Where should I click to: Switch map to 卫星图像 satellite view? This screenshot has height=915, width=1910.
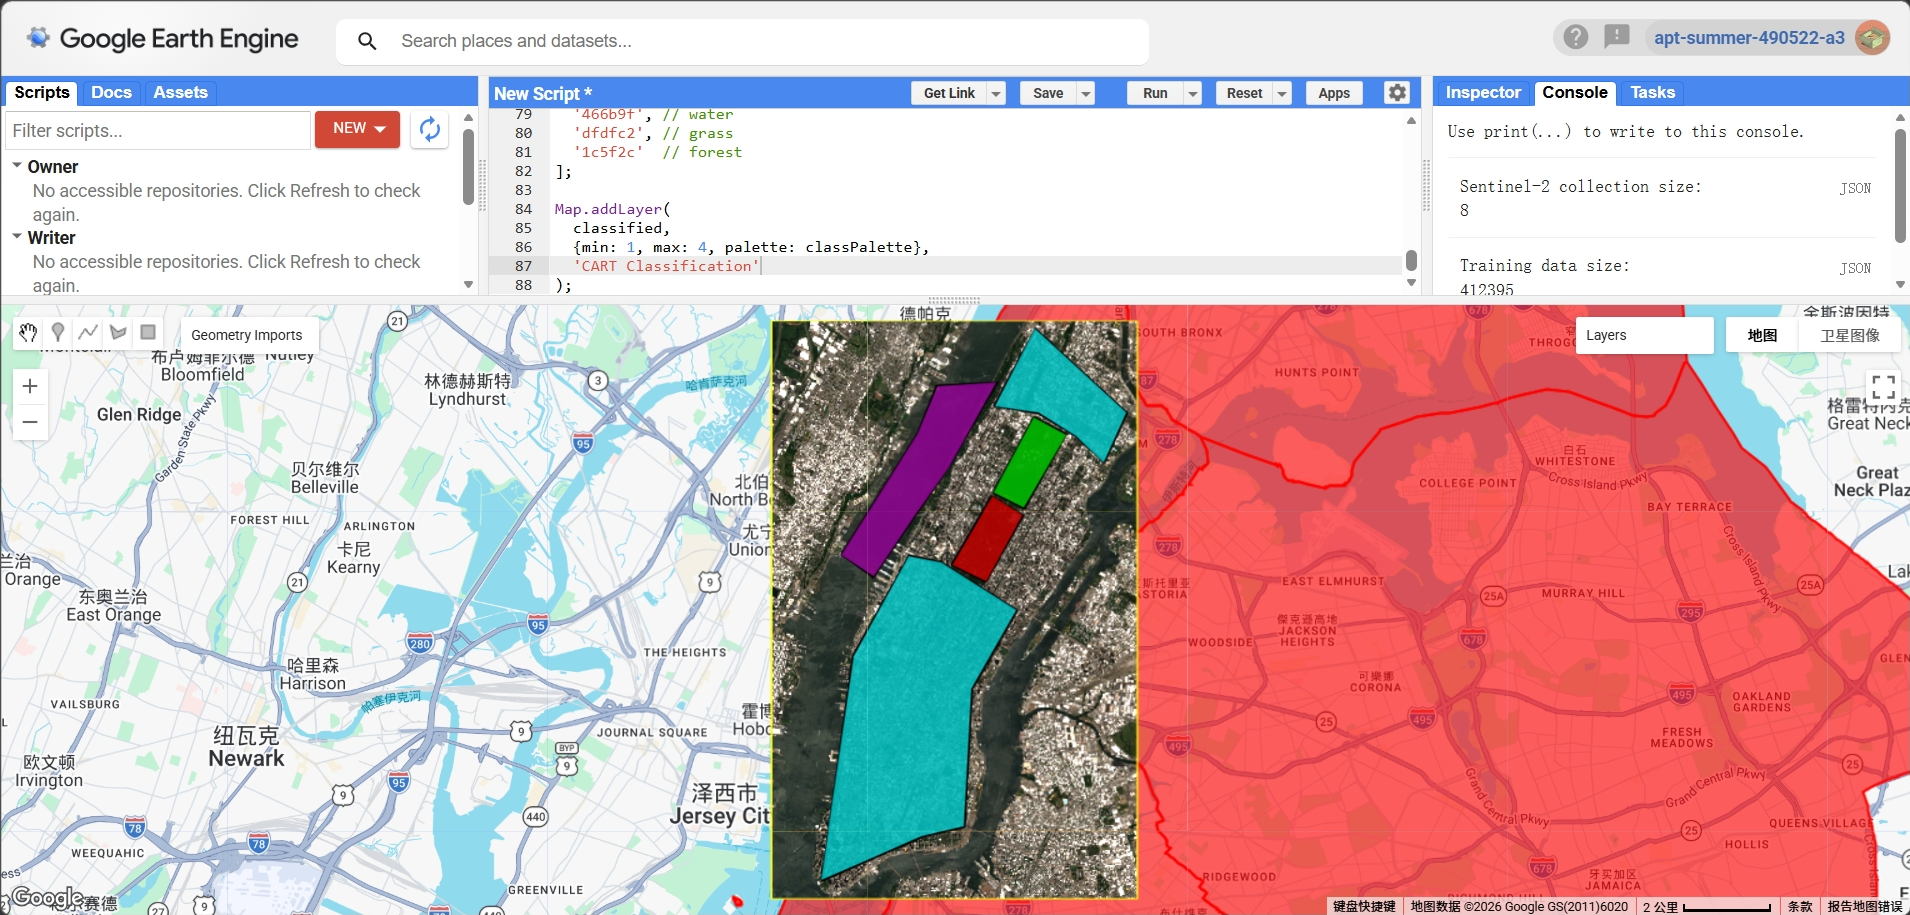tap(1850, 335)
